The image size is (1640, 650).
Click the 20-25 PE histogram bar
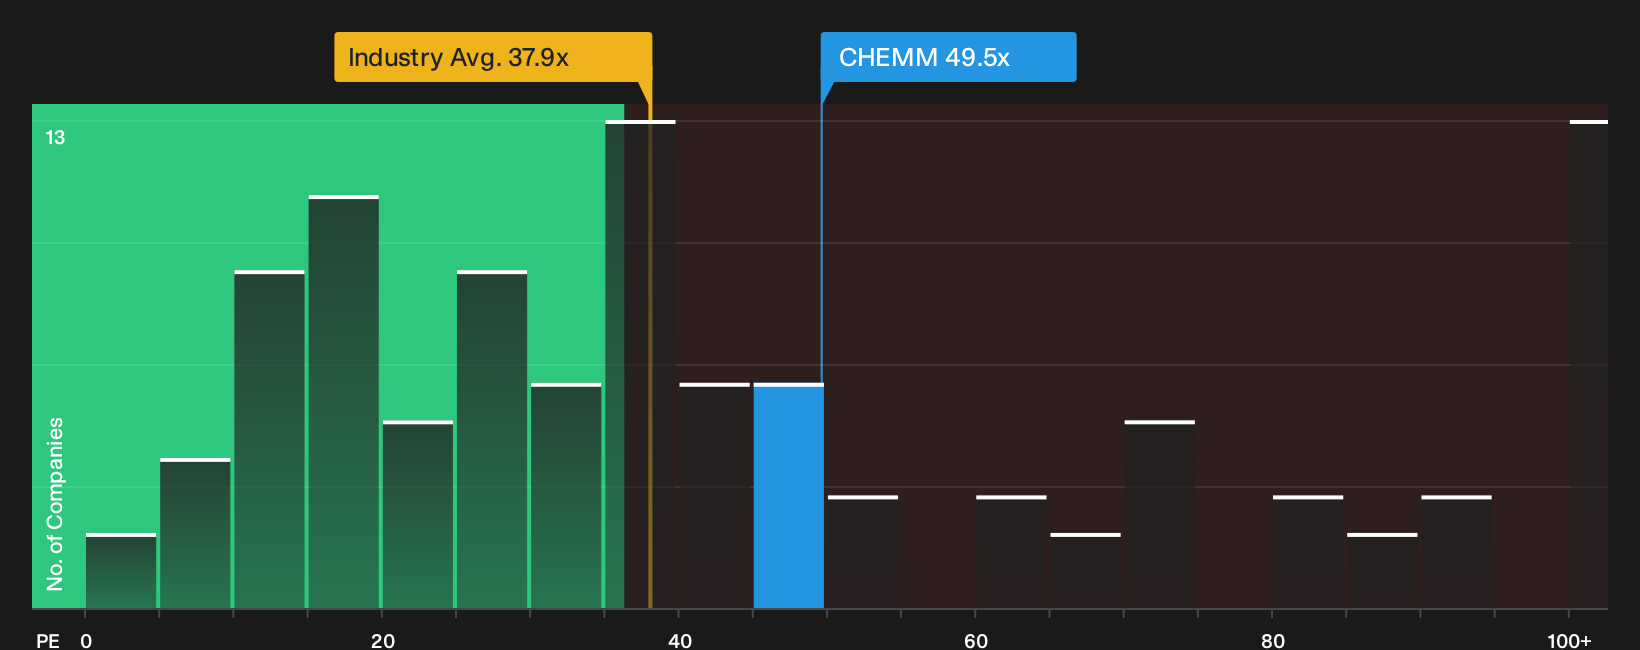(418, 515)
